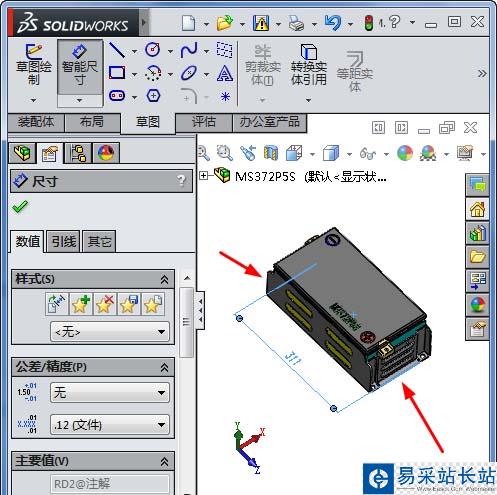Click the Convert Entities (转换实体引用) tool
The height and width of the screenshot is (495, 497).
coord(309,65)
